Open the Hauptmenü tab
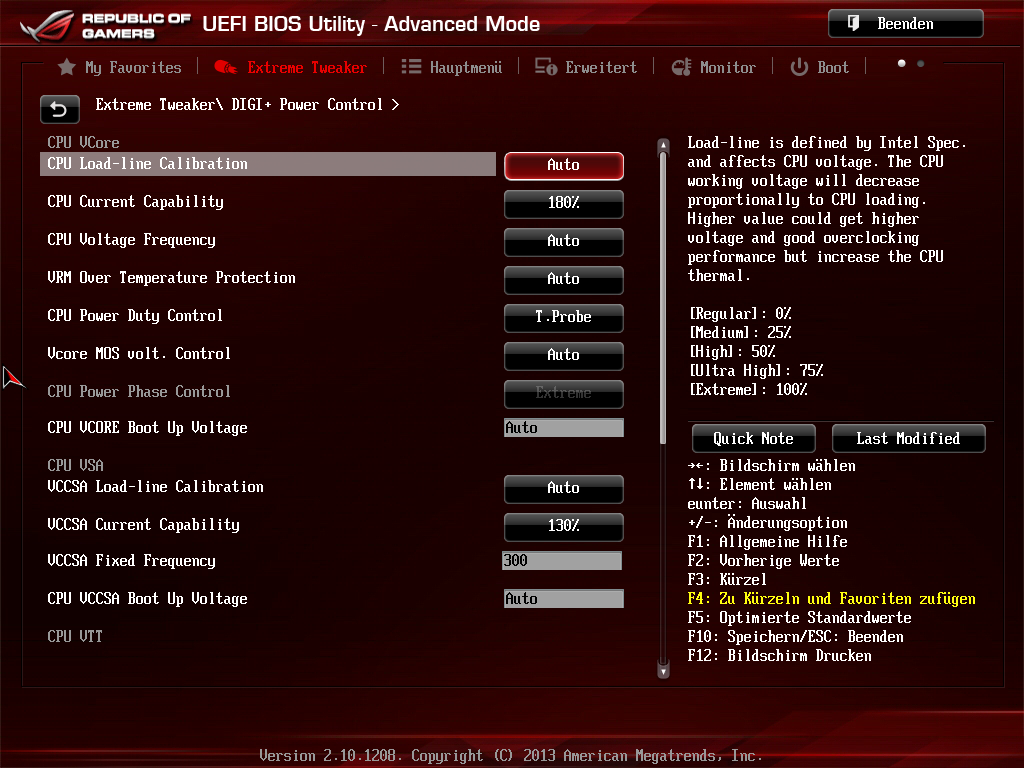 [465, 68]
